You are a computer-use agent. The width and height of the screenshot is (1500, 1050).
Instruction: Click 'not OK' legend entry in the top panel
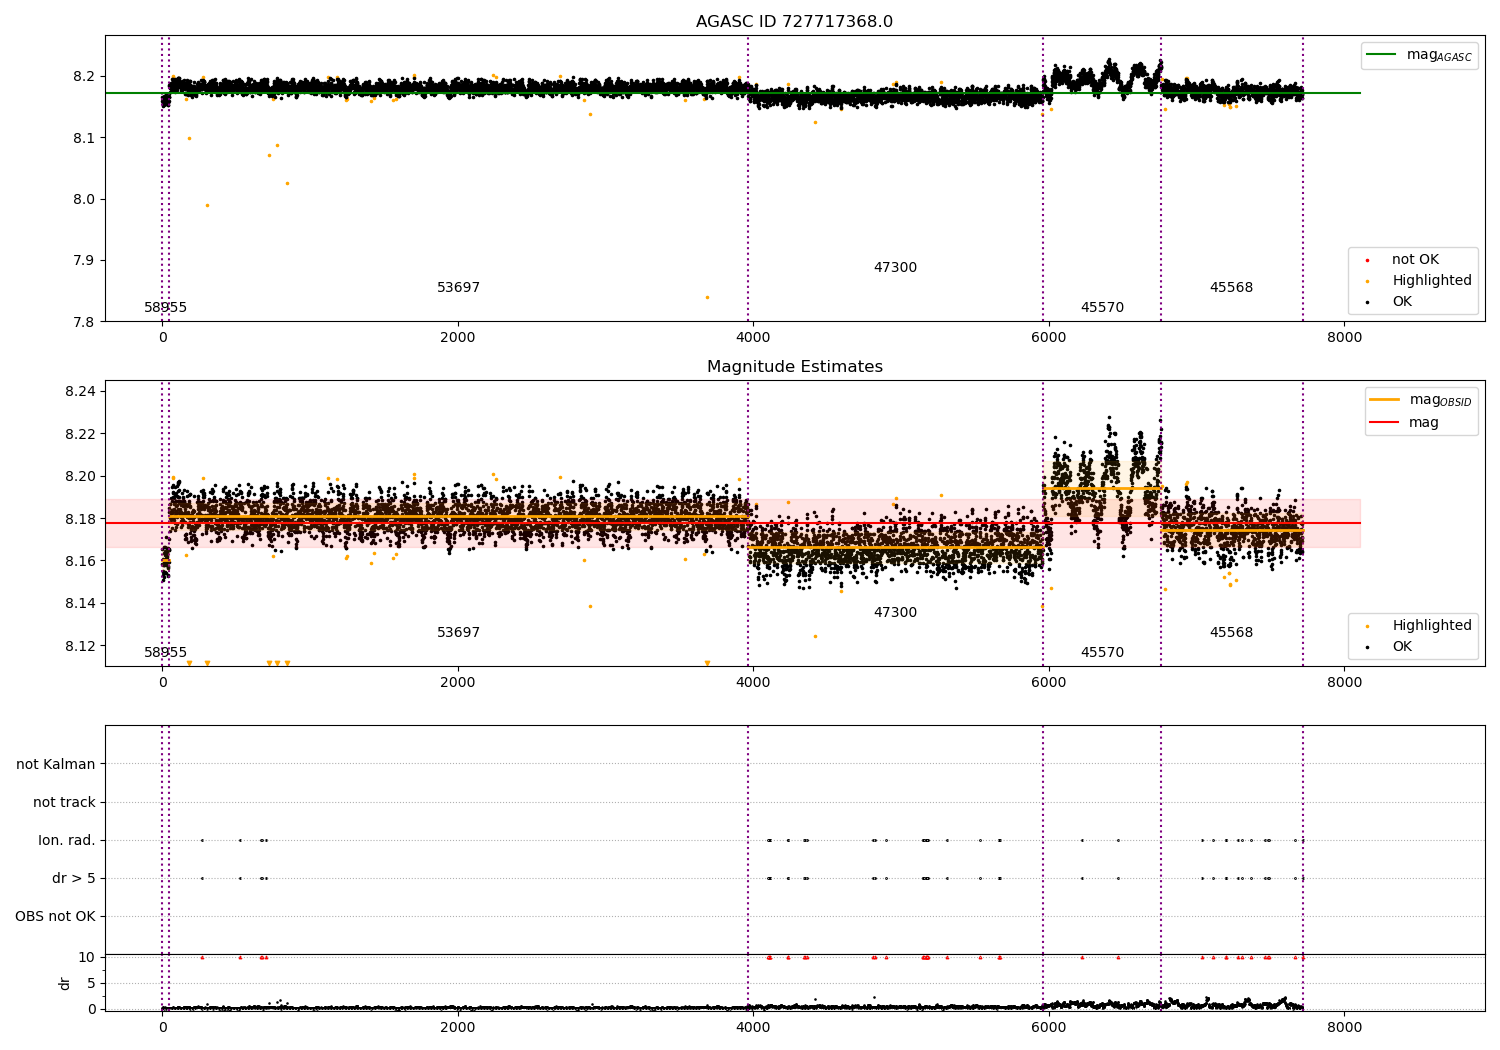[1402, 260]
